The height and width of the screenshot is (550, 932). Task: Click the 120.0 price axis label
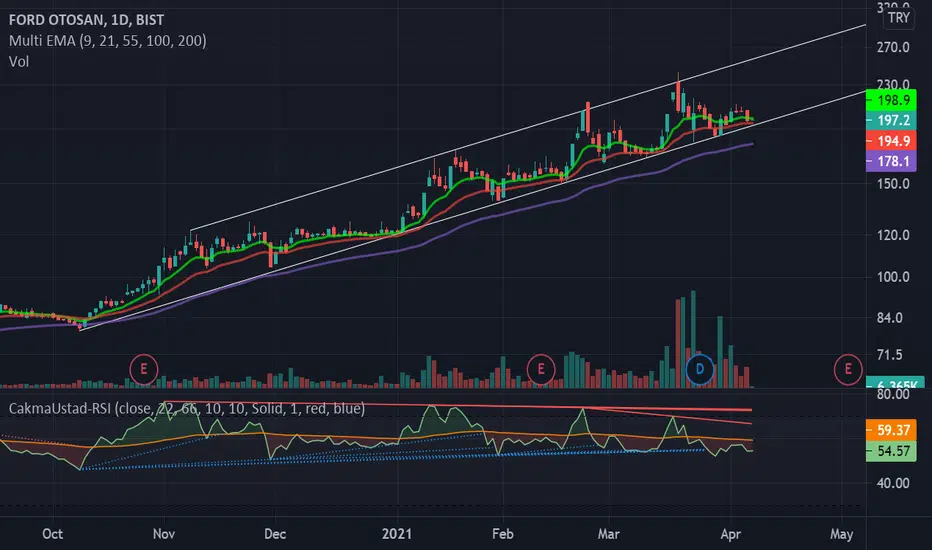pyautogui.click(x=893, y=235)
